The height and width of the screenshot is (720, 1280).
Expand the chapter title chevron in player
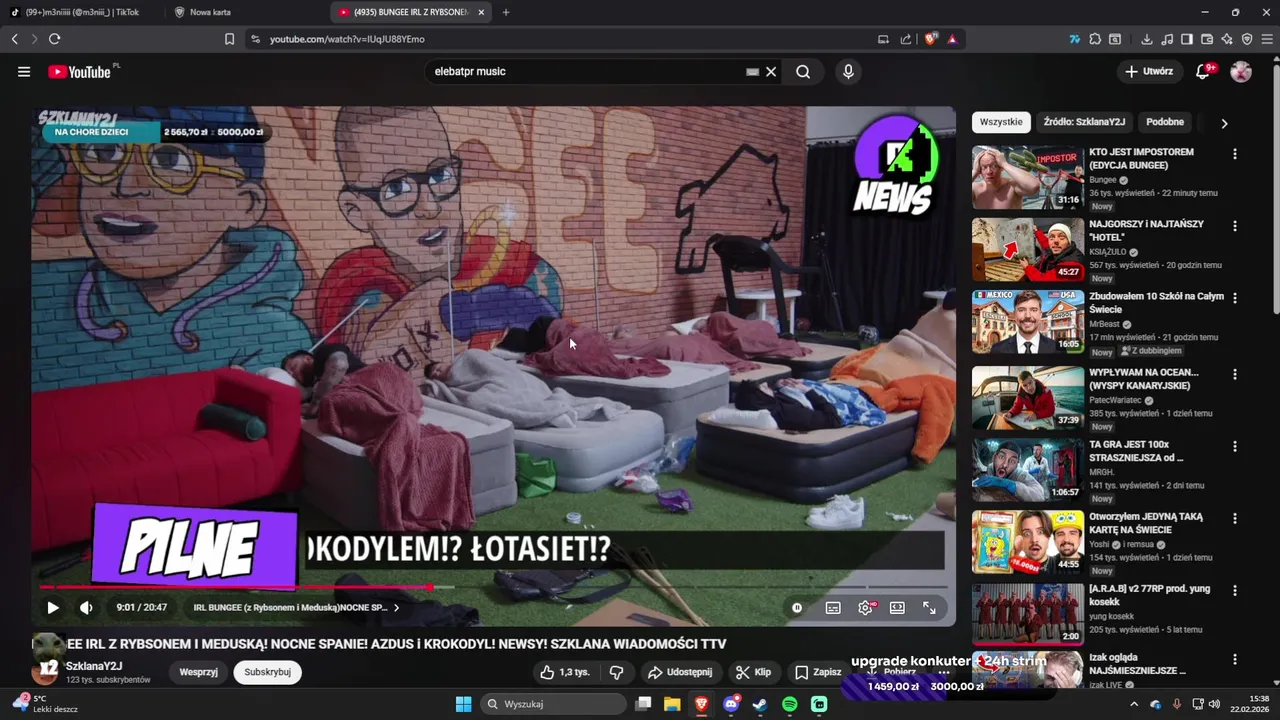(x=396, y=607)
